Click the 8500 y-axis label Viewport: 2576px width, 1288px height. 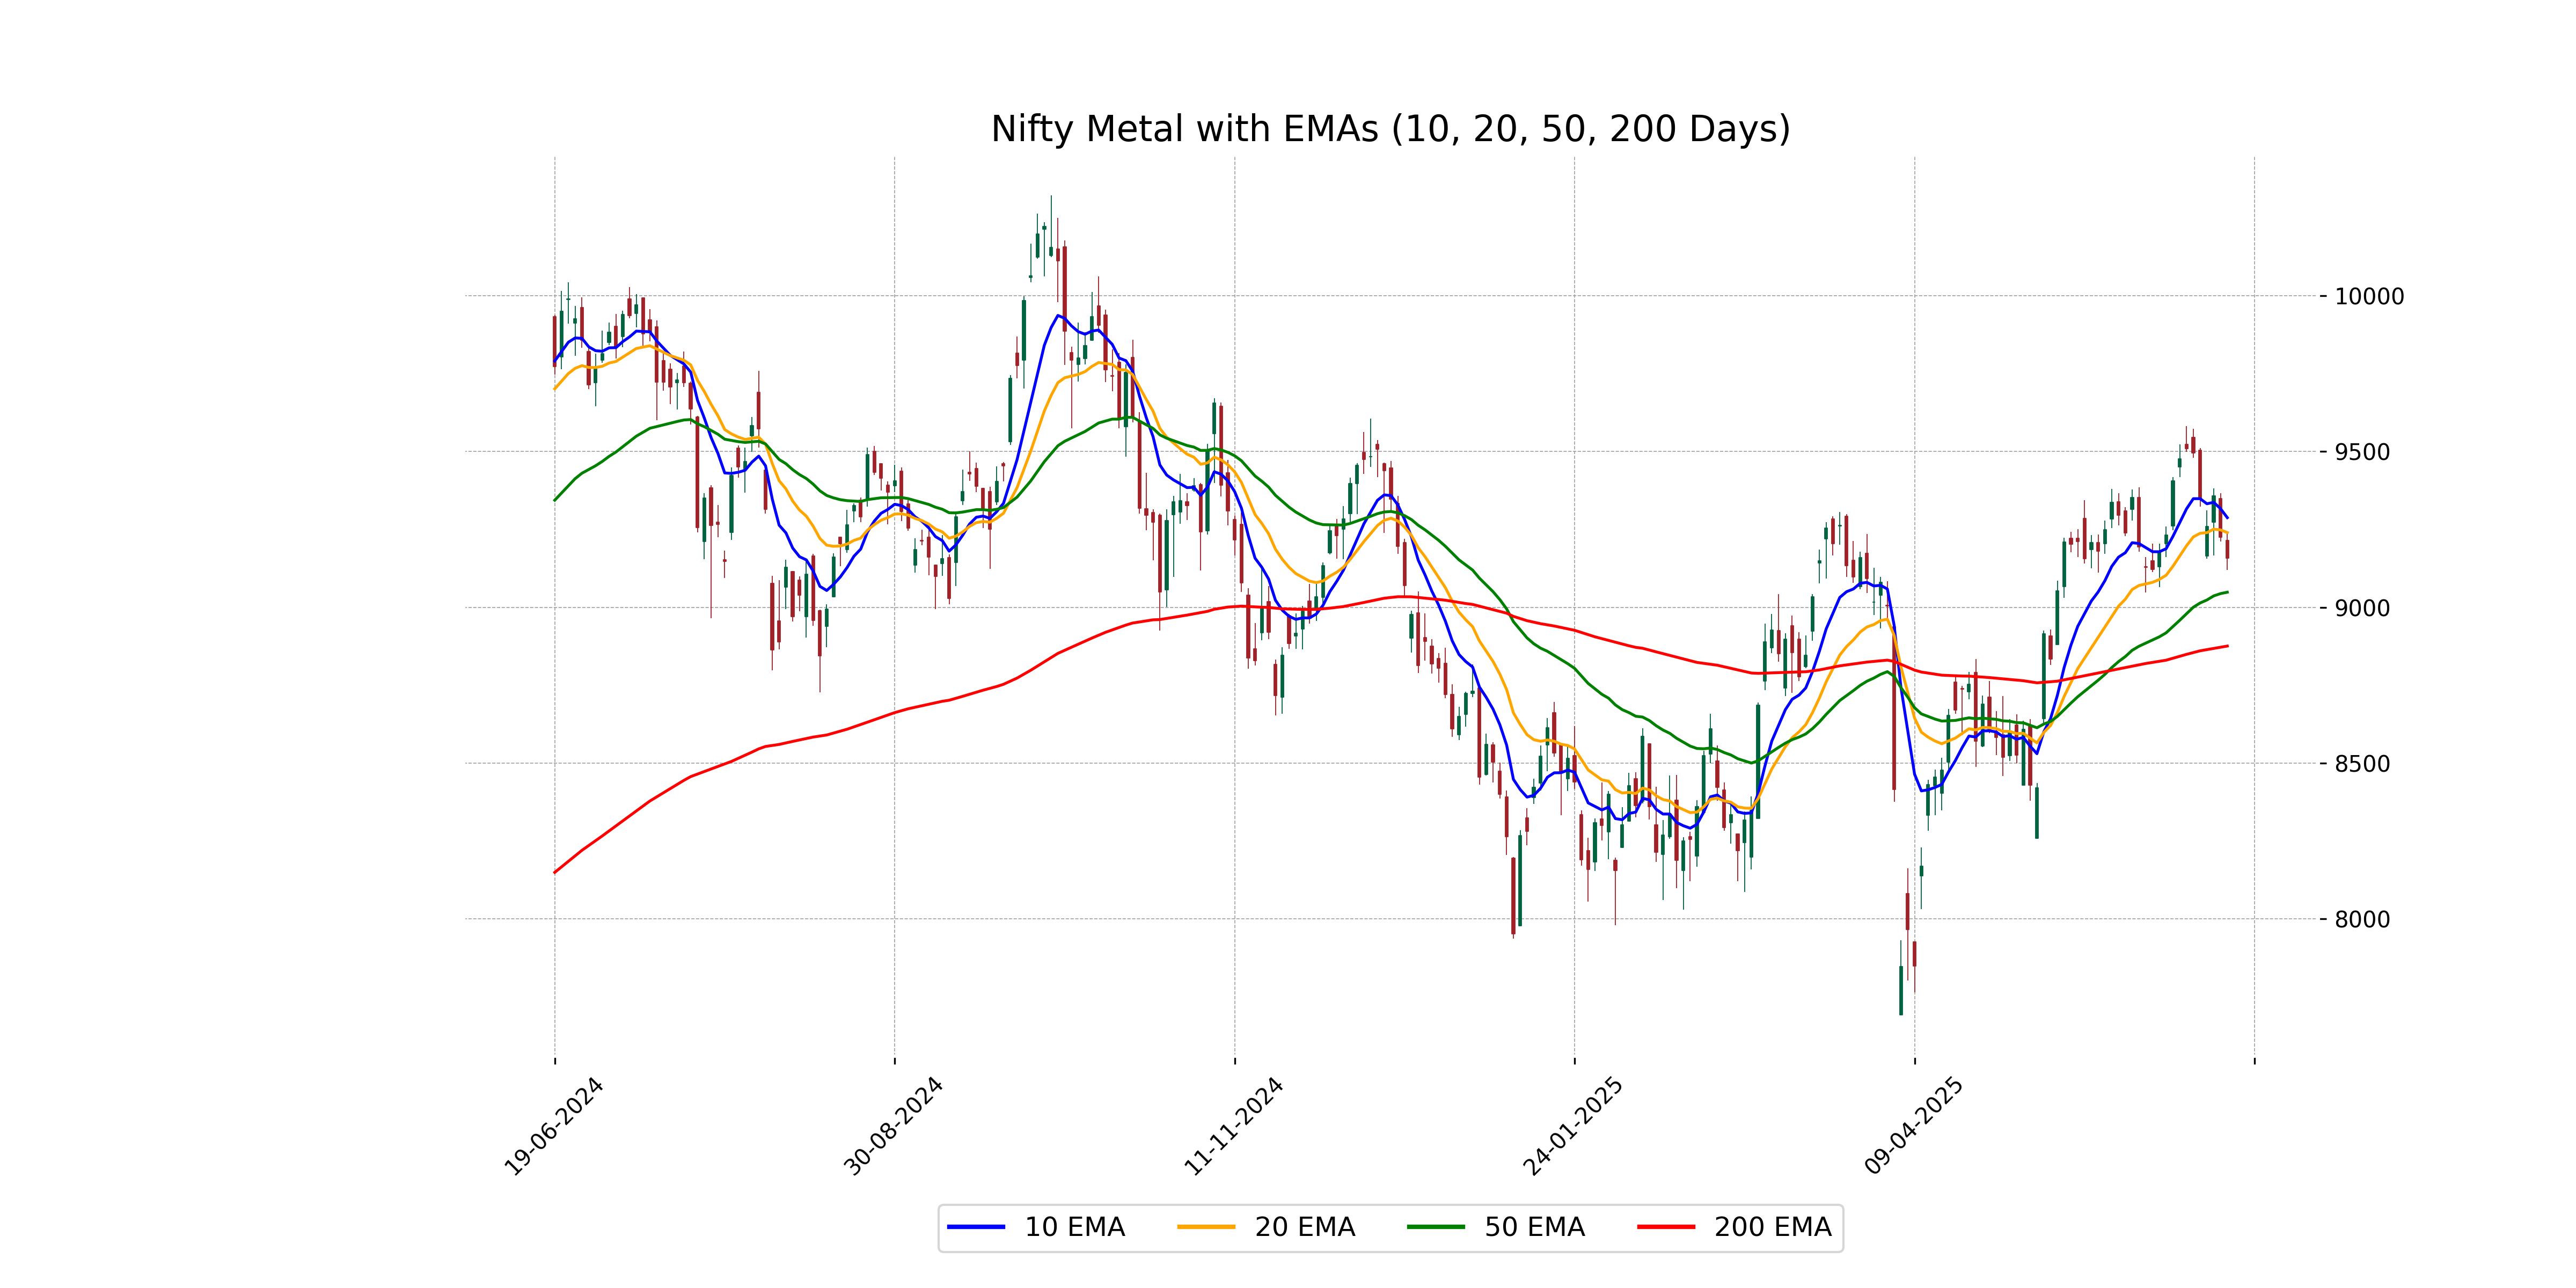tap(2362, 764)
